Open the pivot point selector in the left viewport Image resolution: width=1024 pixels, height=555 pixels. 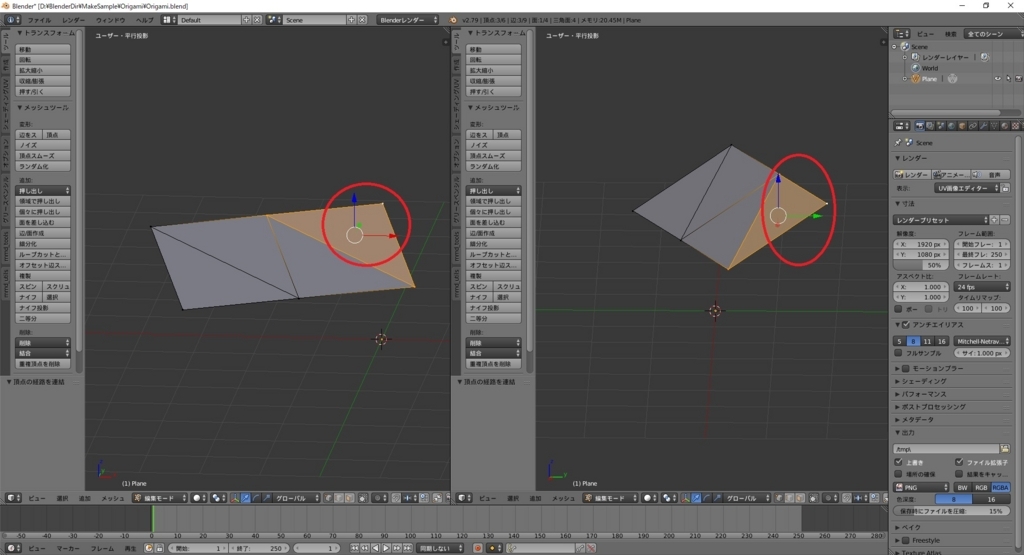(218, 498)
